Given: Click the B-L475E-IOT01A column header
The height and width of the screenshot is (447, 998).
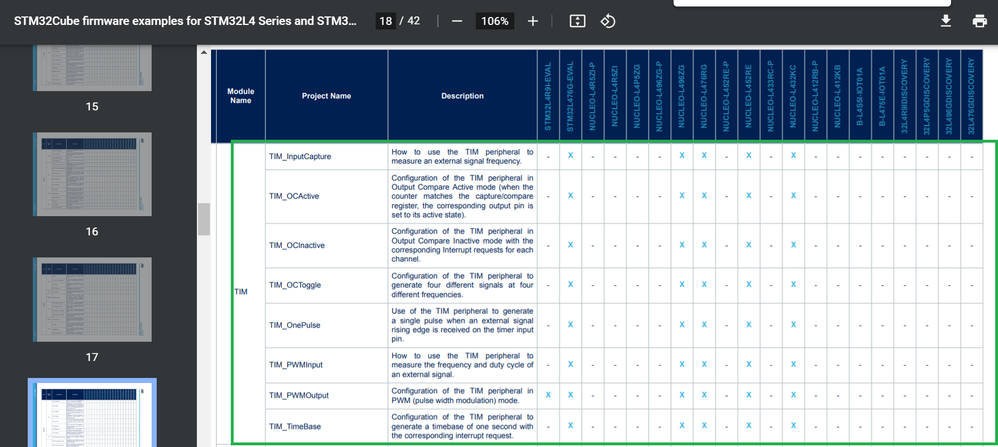Looking at the screenshot, I should [882, 96].
